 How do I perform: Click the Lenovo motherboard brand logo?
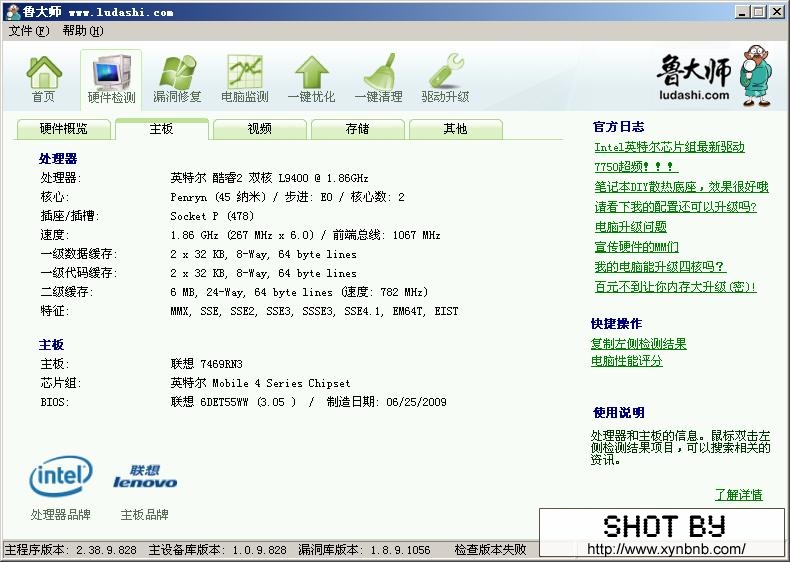[x=145, y=477]
